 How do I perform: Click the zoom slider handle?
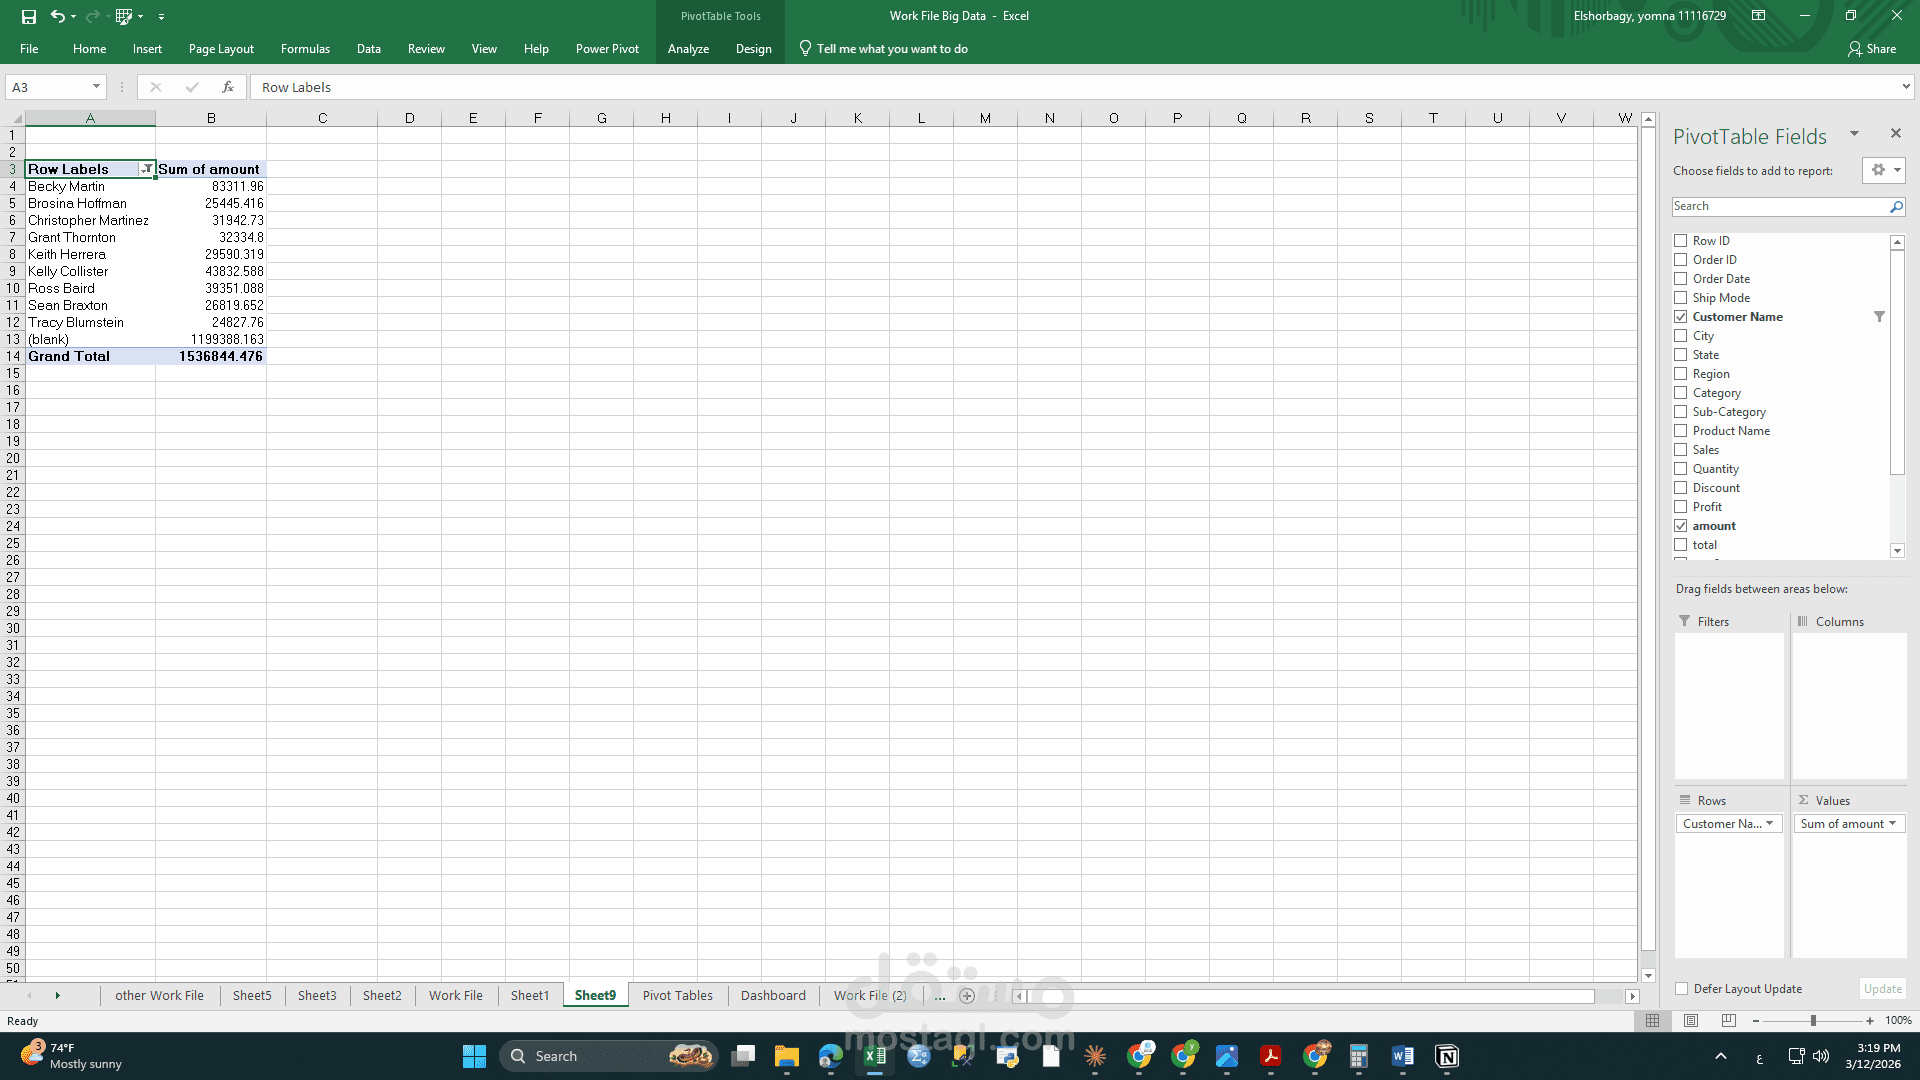pos(1813,1021)
